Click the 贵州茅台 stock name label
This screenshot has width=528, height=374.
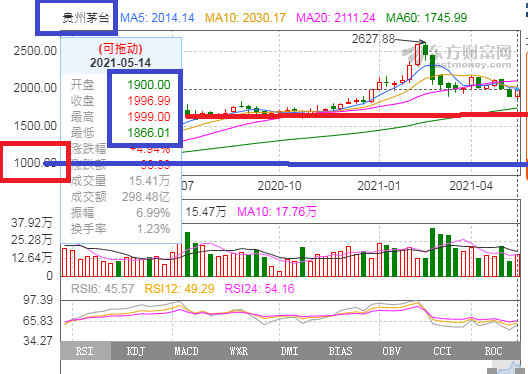click(x=86, y=18)
